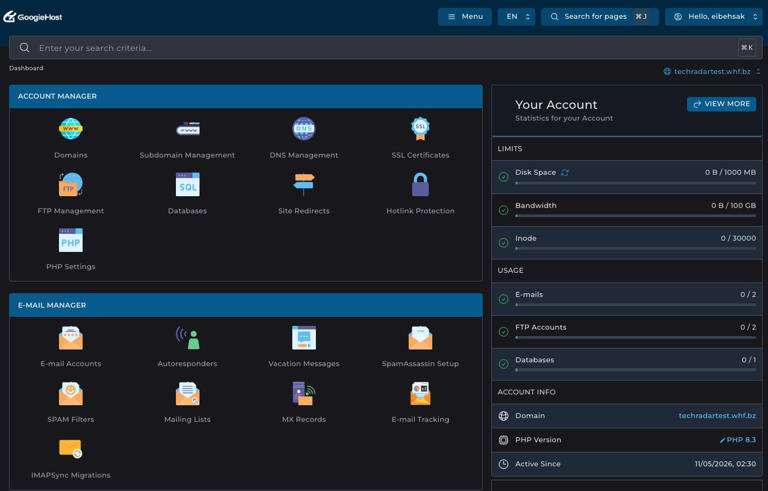Open Subdomain Management icon

[x=188, y=129]
